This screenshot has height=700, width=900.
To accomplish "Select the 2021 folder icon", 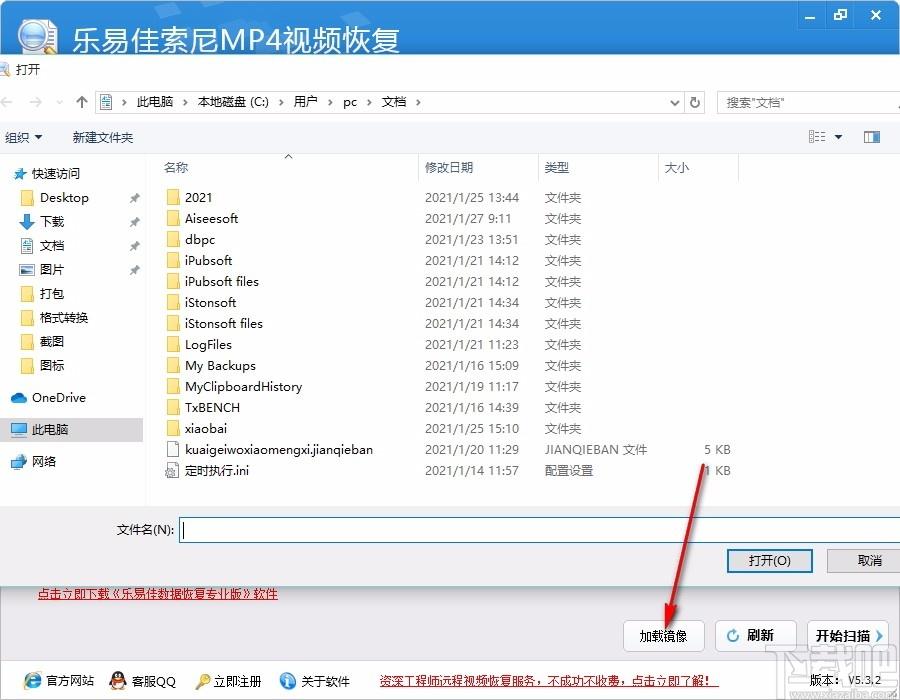I will coord(173,197).
